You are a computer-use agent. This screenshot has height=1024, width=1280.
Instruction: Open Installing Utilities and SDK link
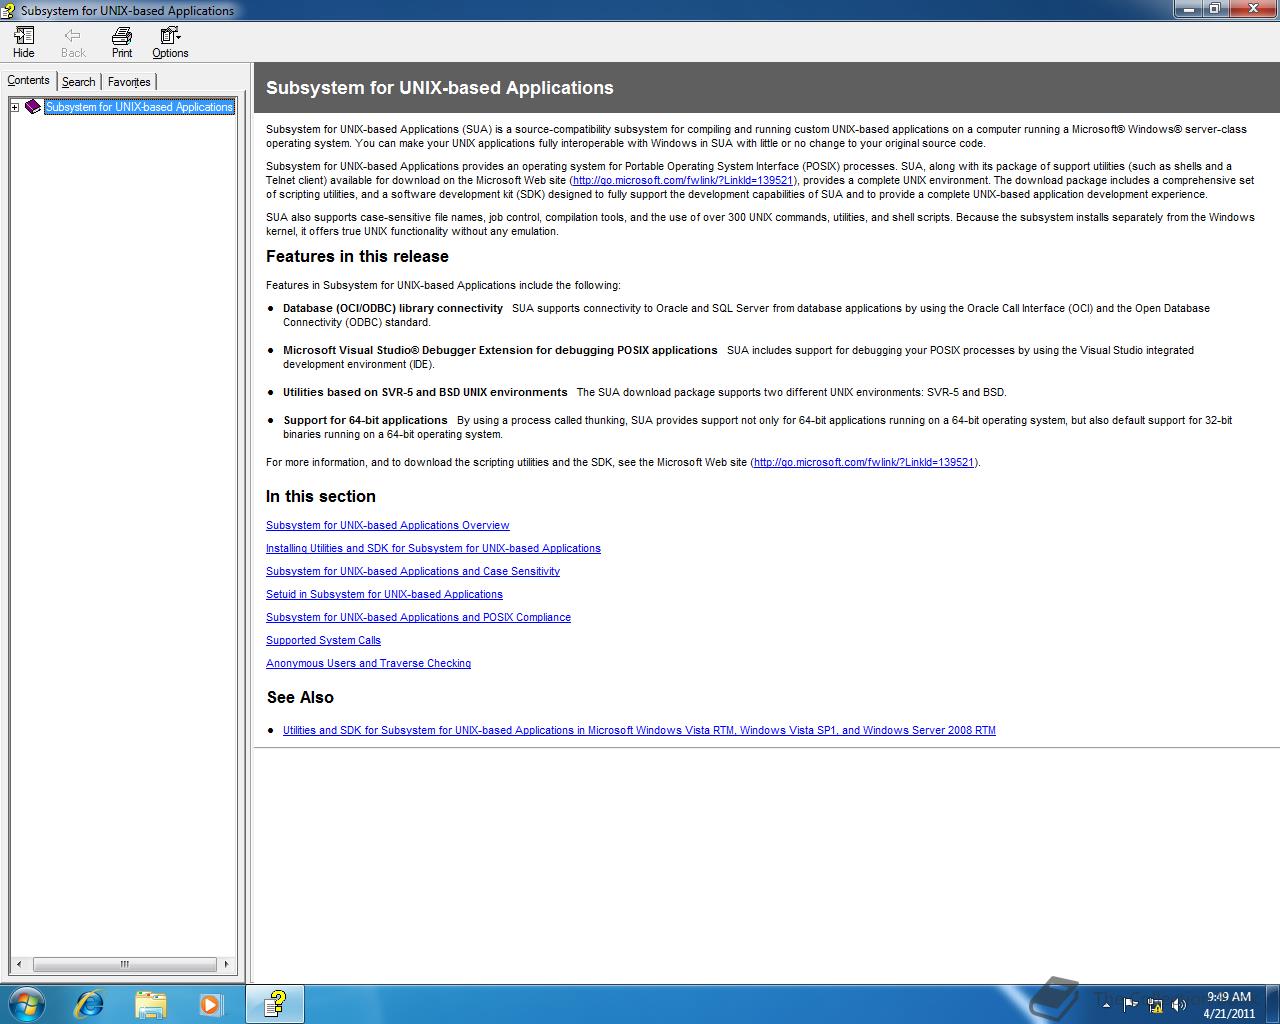(433, 548)
